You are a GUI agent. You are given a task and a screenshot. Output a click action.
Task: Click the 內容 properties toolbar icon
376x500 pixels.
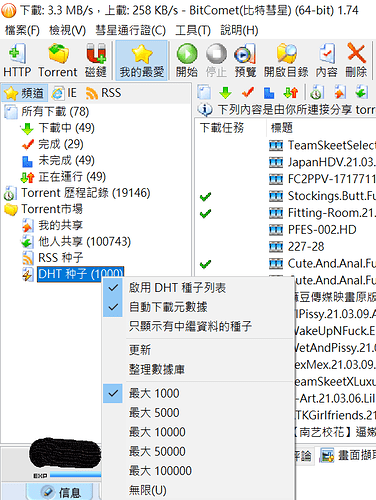327,60
